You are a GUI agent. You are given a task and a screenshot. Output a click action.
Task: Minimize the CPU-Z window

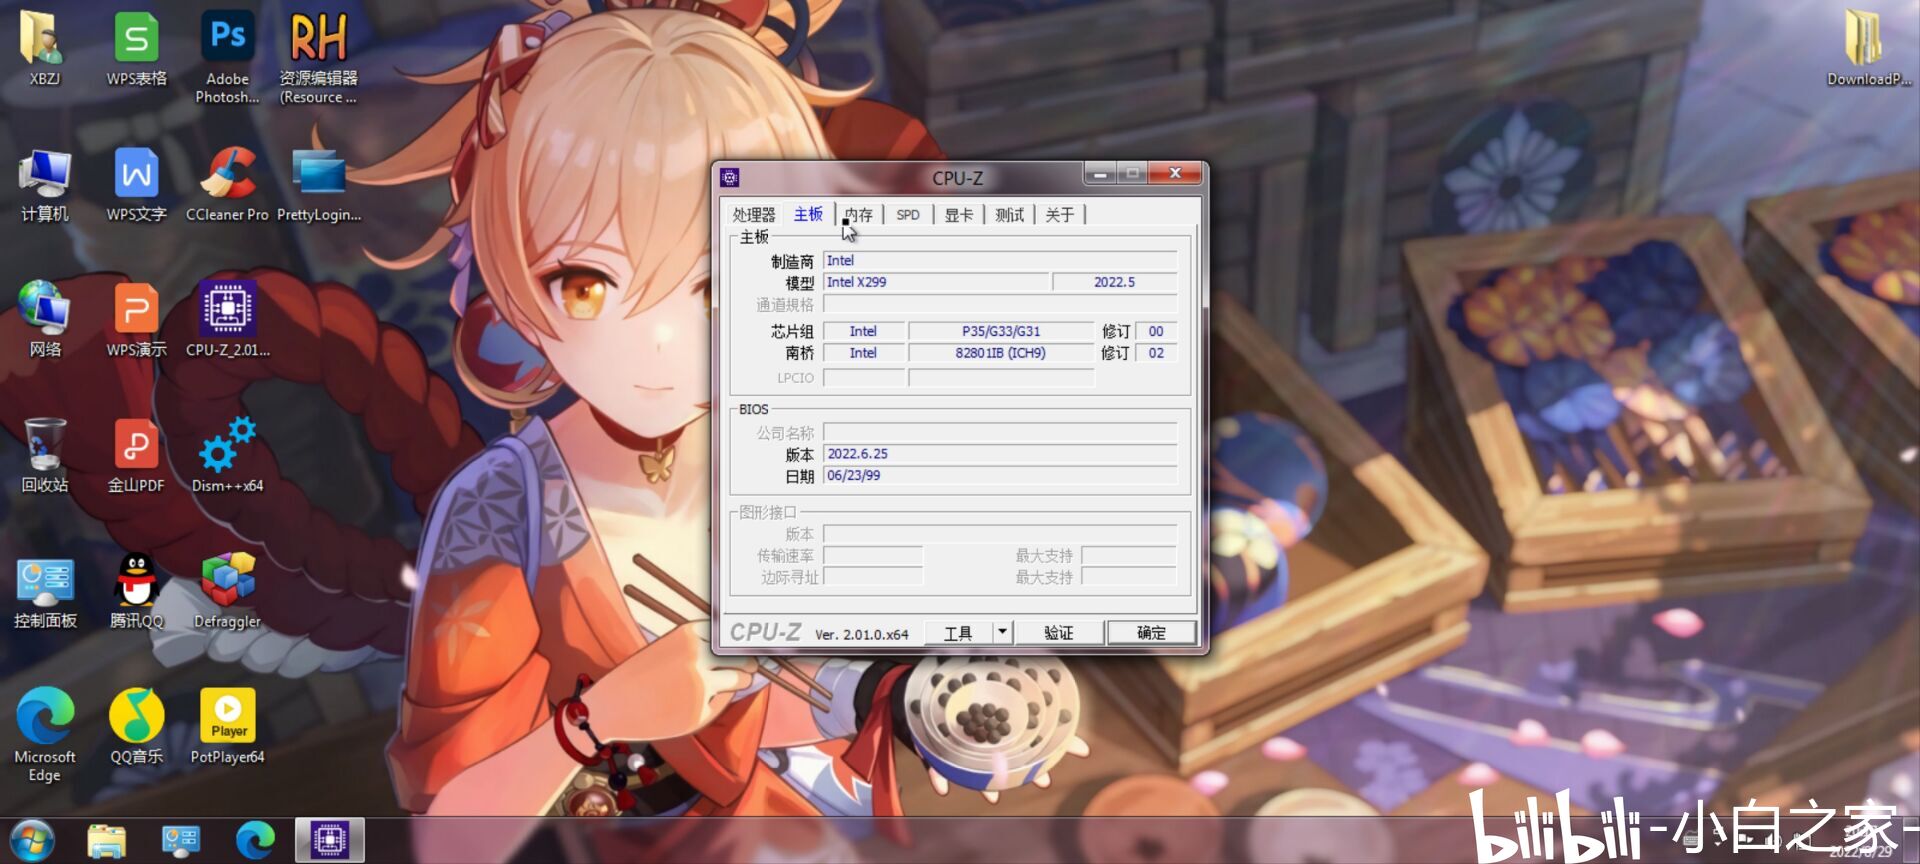click(x=1100, y=174)
